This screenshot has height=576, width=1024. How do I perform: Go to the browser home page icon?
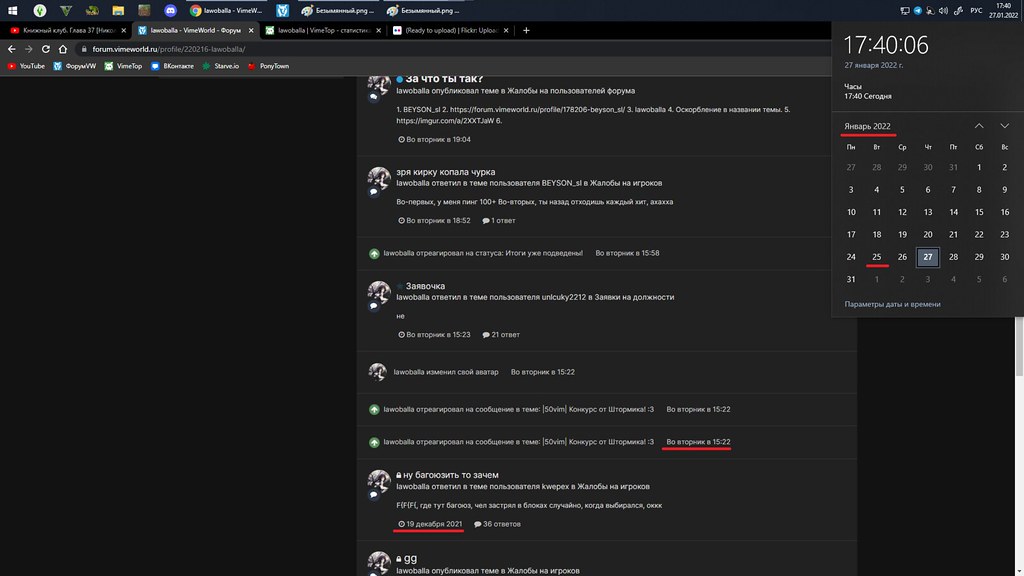(x=64, y=48)
